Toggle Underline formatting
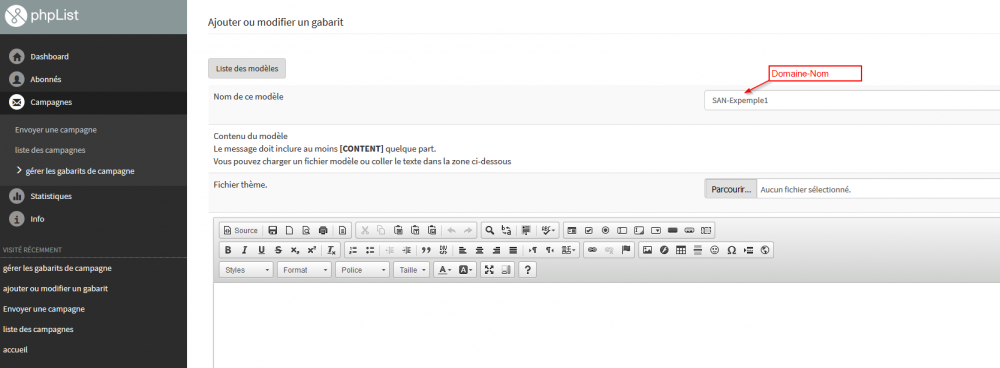 click(261, 250)
